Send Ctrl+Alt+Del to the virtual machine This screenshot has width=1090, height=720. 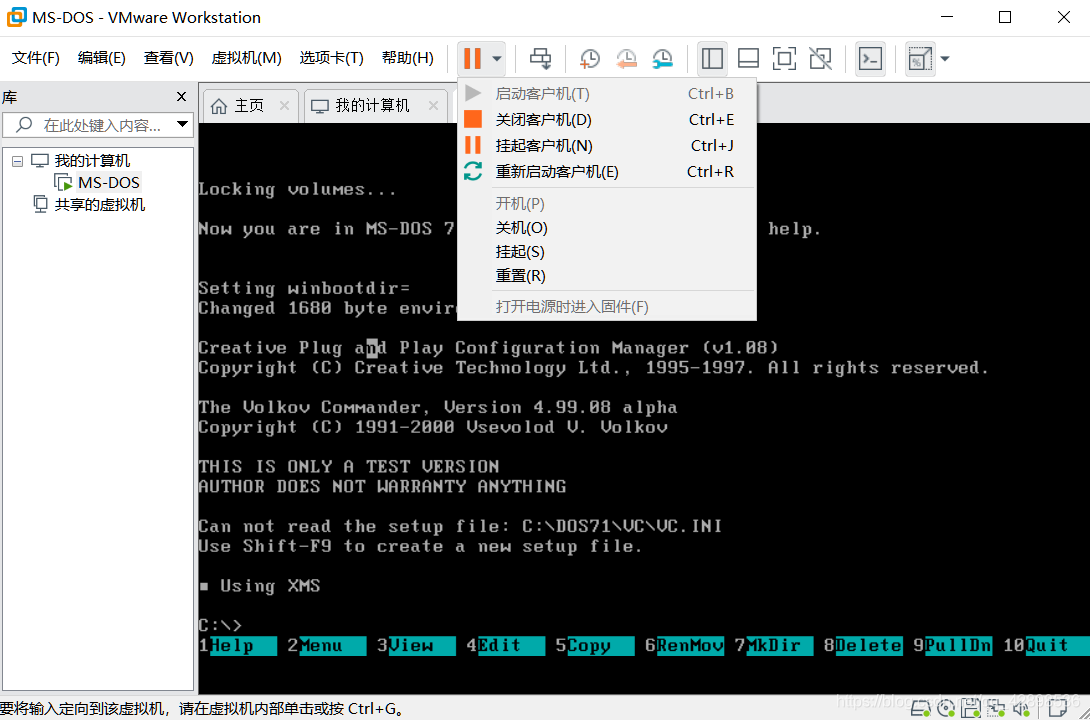point(540,58)
